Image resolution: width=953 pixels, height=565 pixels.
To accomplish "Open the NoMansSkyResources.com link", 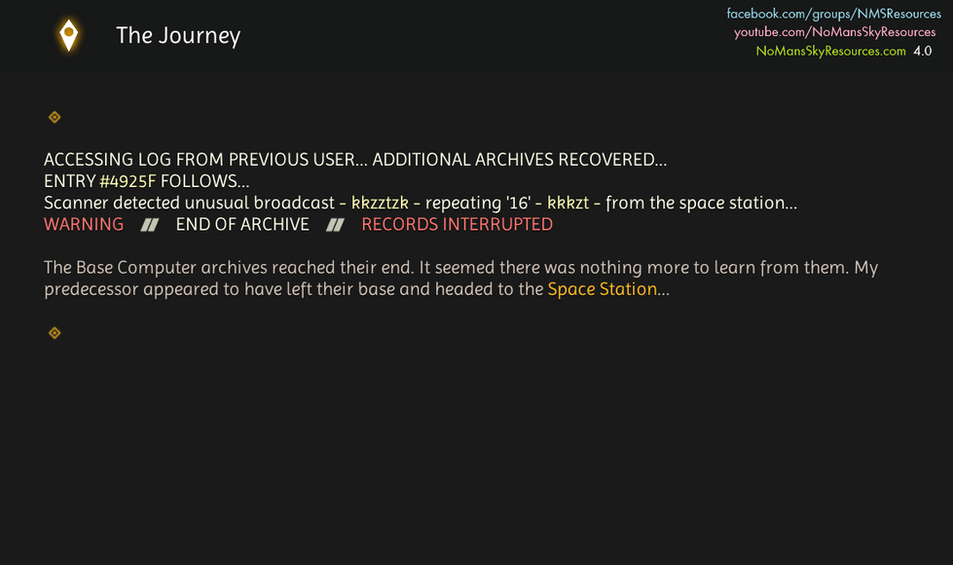I will click(x=831, y=51).
